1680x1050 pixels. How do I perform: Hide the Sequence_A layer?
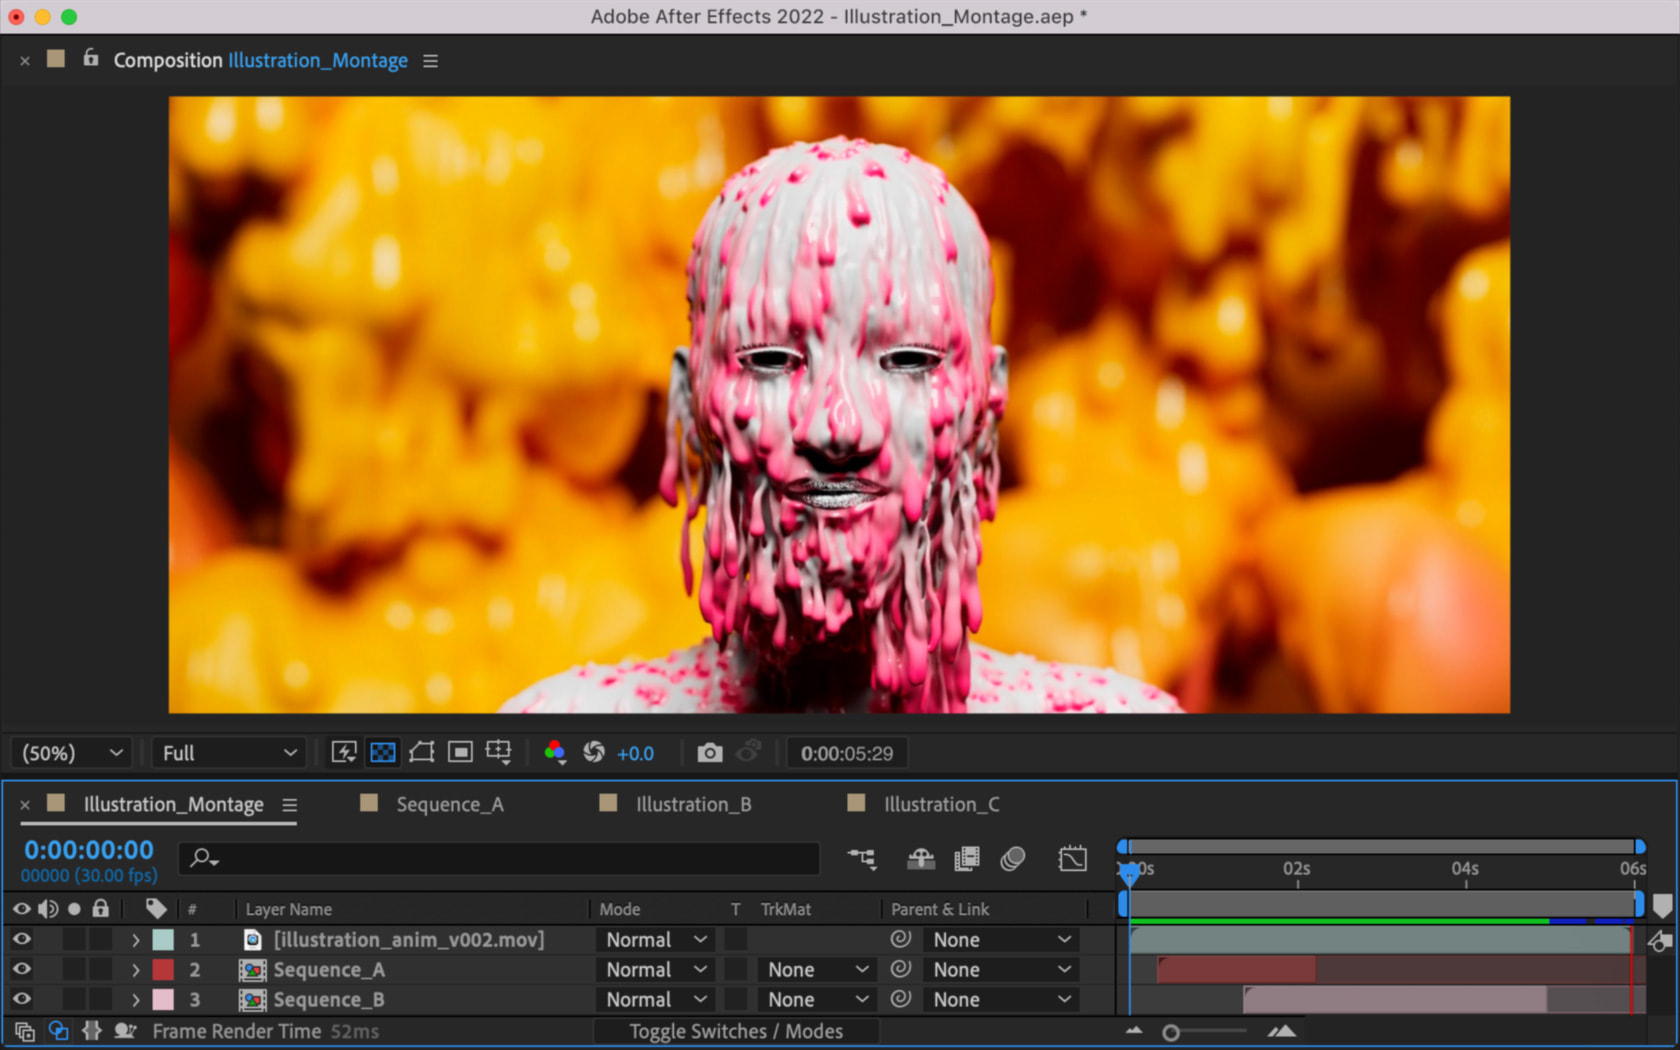(x=21, y=969)
